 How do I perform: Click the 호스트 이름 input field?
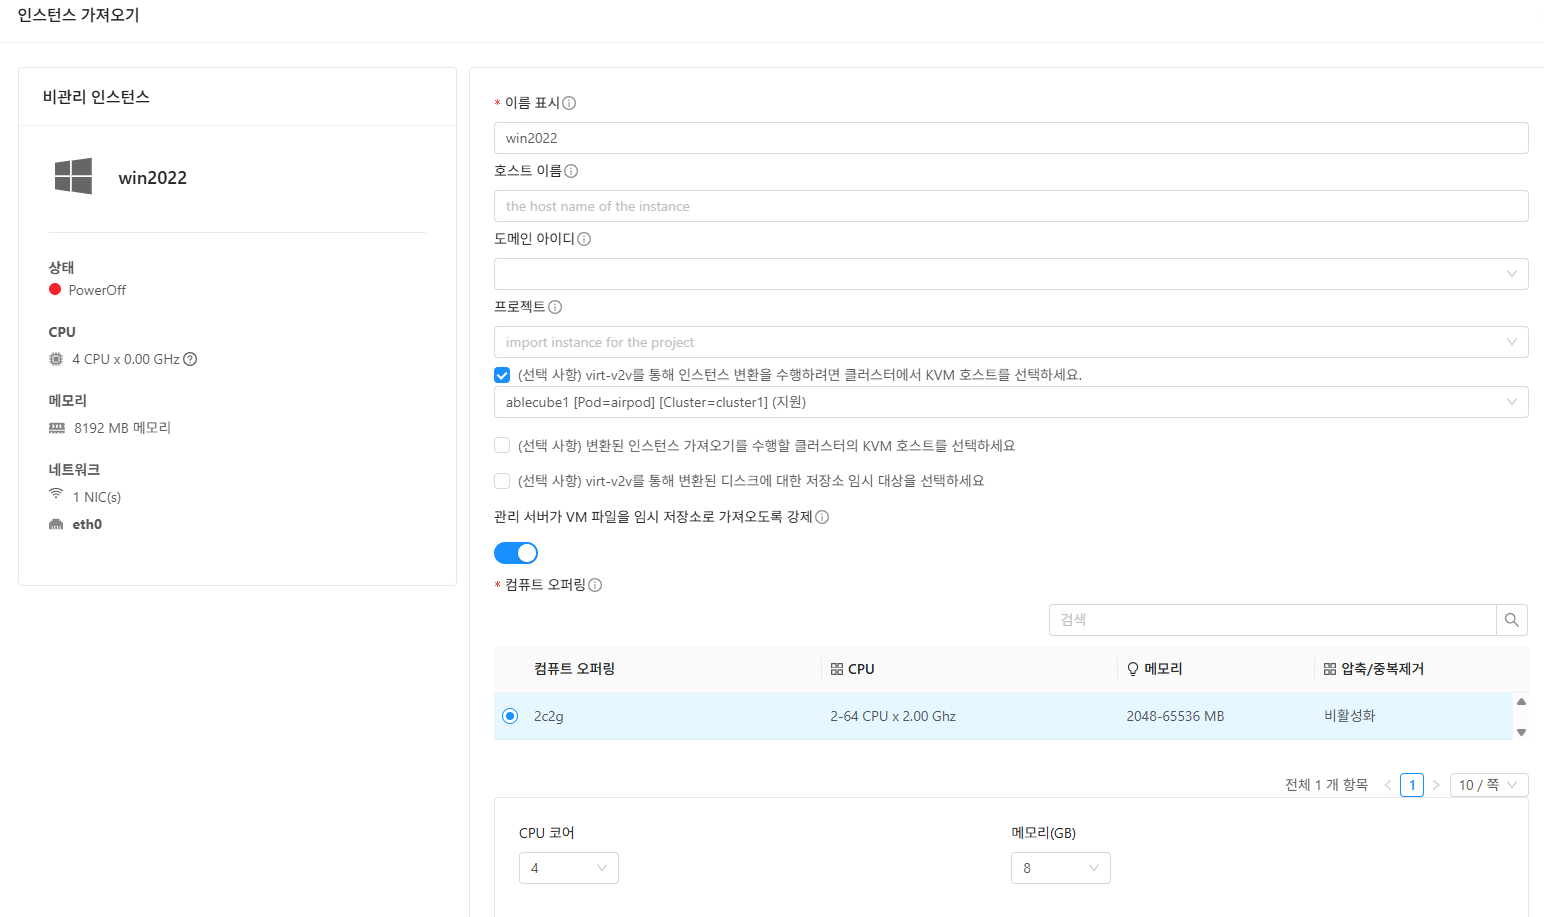click(1010, 206)
